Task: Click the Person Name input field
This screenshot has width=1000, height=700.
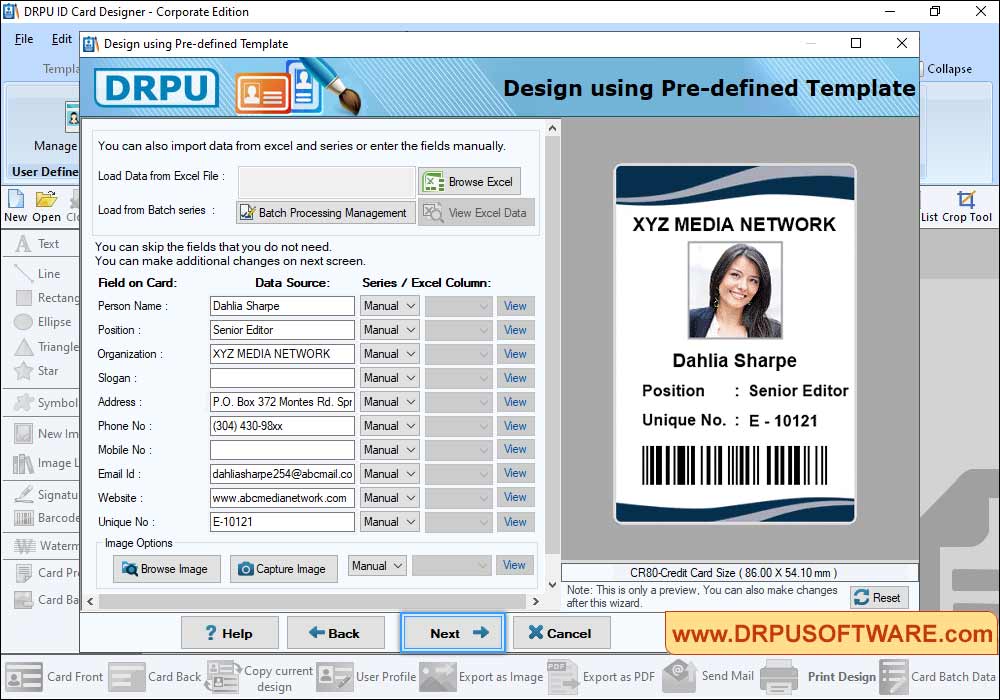Action: (x=282, y=306)
